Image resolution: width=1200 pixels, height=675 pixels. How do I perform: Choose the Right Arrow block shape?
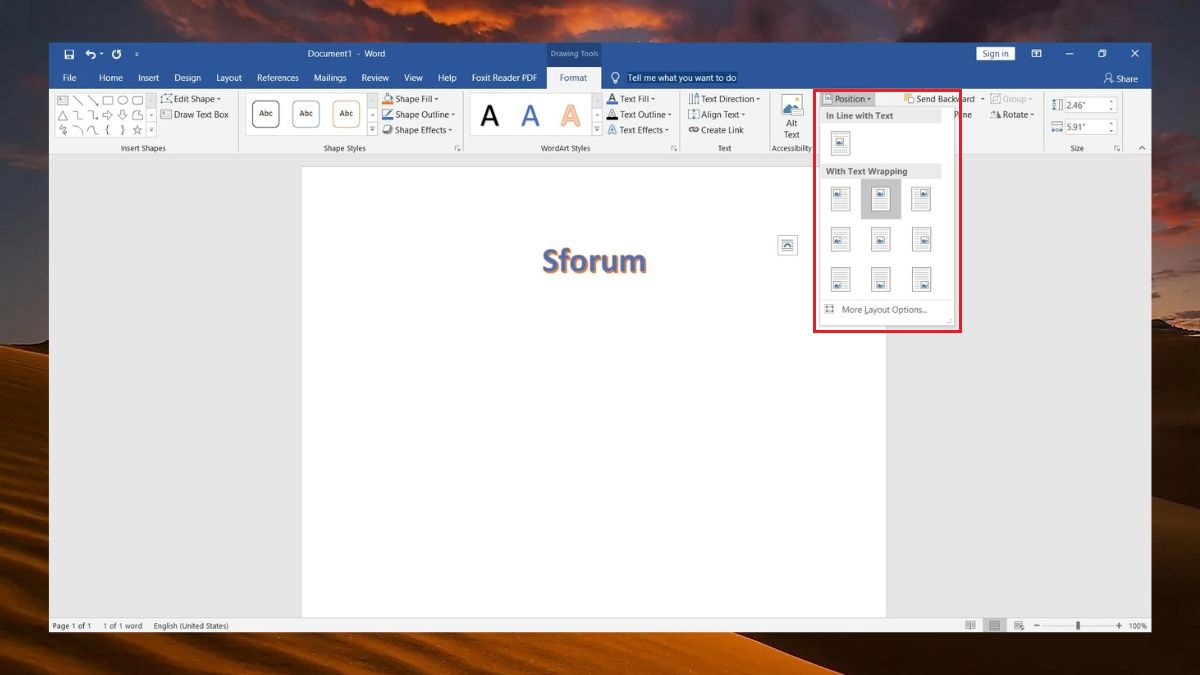click(x=108, y=115)
